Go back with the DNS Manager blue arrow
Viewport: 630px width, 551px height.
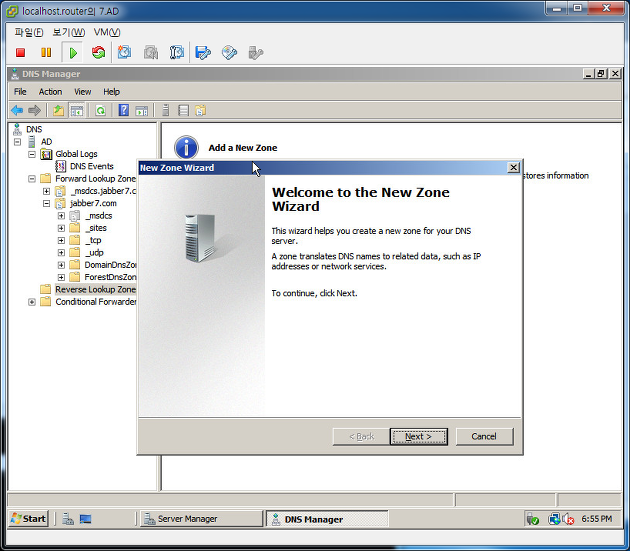17,111
